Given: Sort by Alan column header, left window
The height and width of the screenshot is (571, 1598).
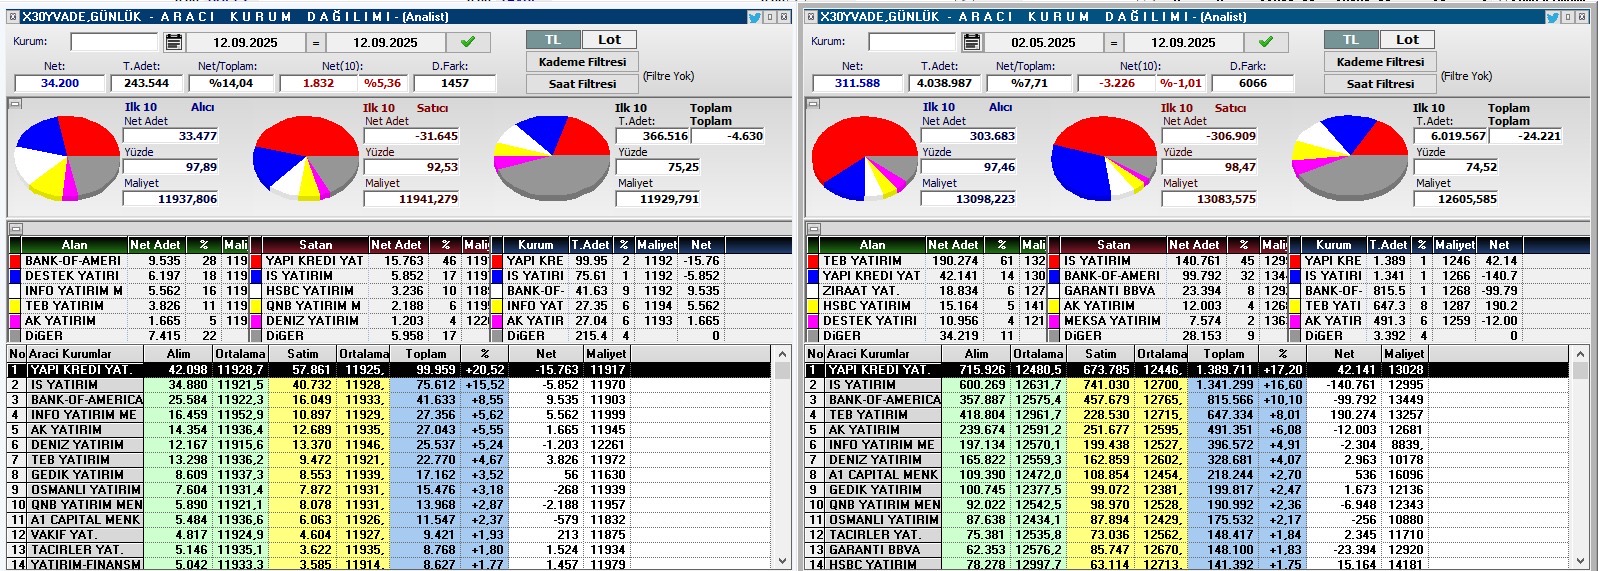Looking at the screenshot, I should [x=74, y=244].
